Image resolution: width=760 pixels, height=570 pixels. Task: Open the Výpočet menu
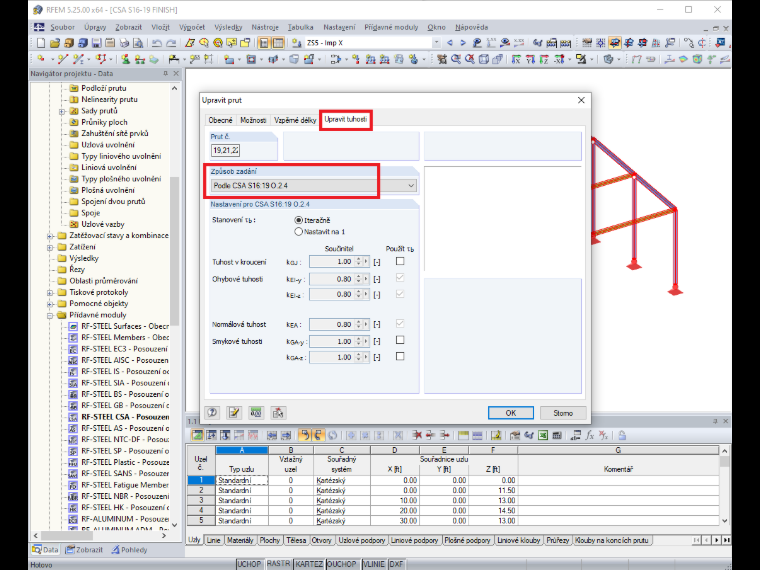point(192,27)
